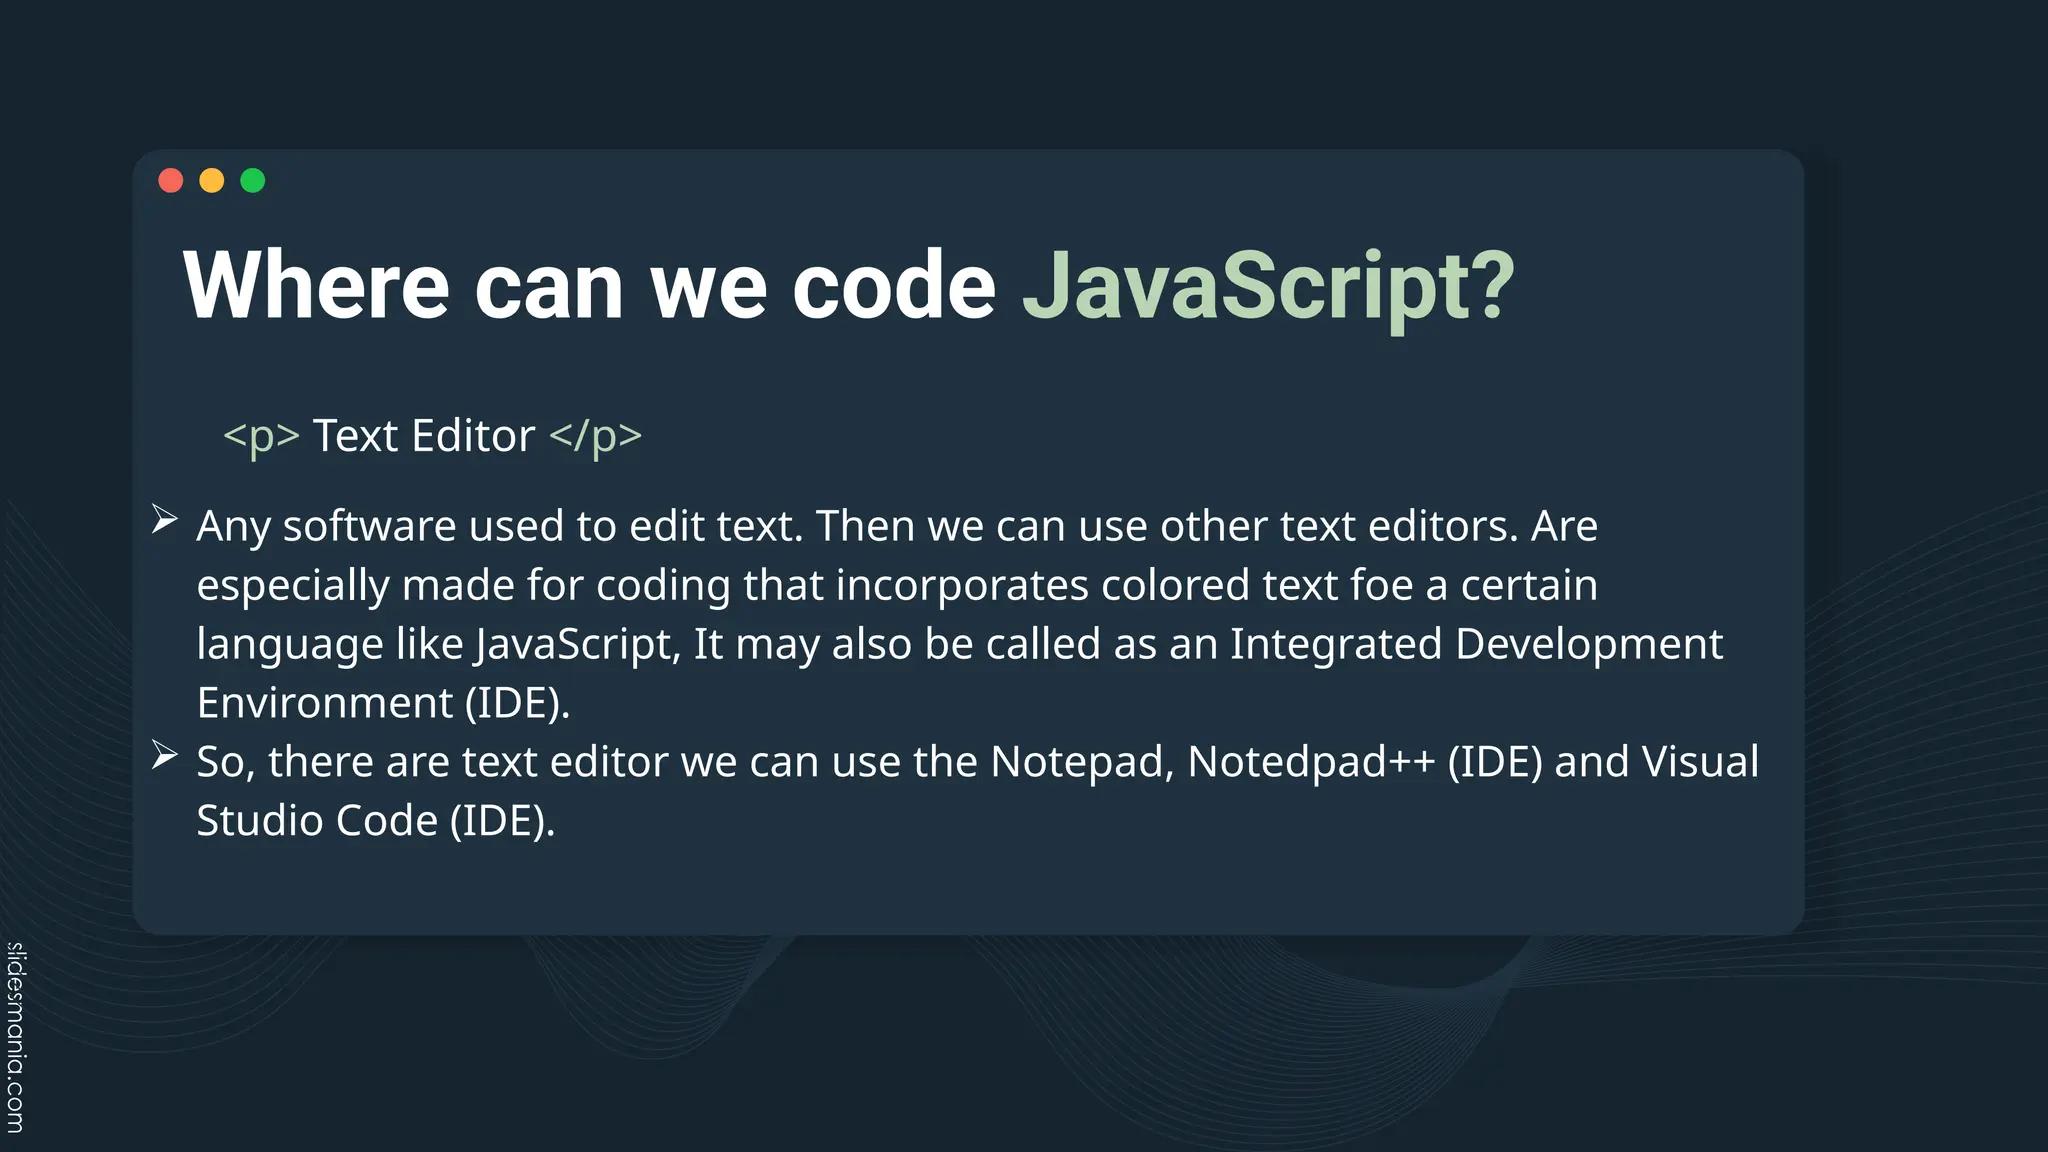Click 'Integrated Development' text in first bullet
This screenshot has width=2048, height=1152.
pos(1476,645)
